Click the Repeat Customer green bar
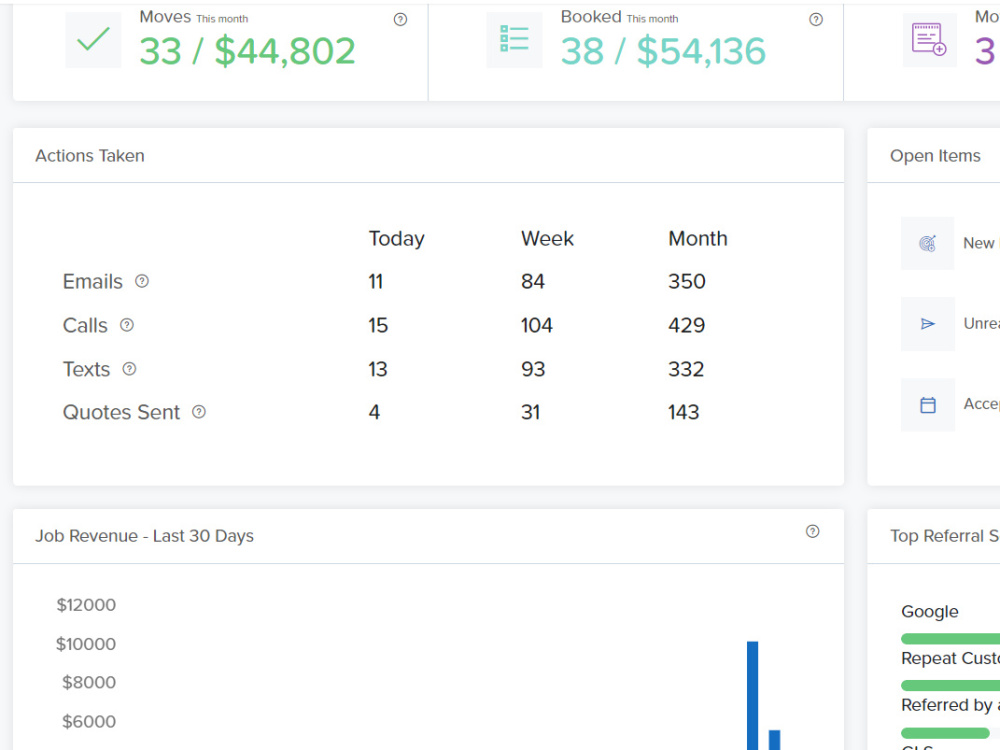Image resolution: width=1000 pixels, height=750 pixels. (x=950, y=686)
